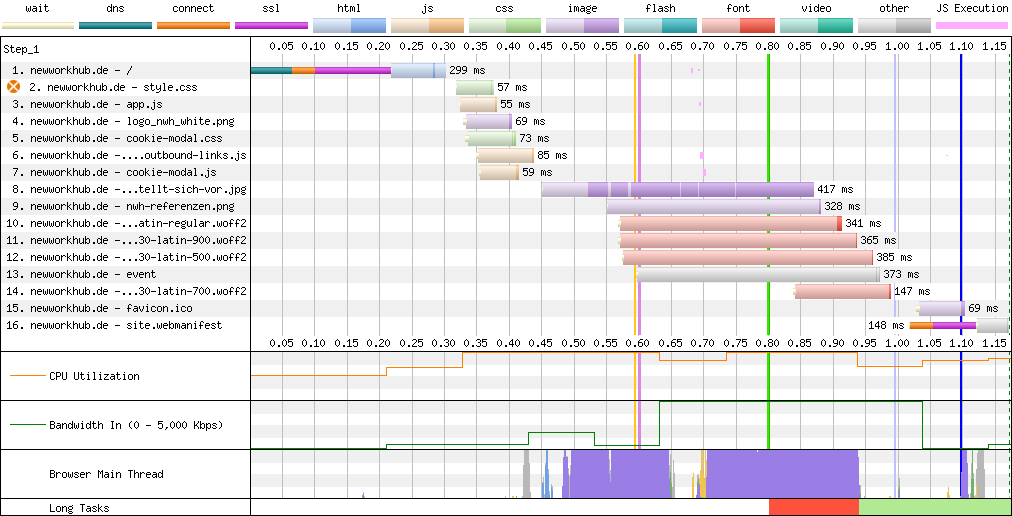The width and height of the screenshot is (1012, 516).
Task: Click the connect legend color swatch
Action: point(194,25)
